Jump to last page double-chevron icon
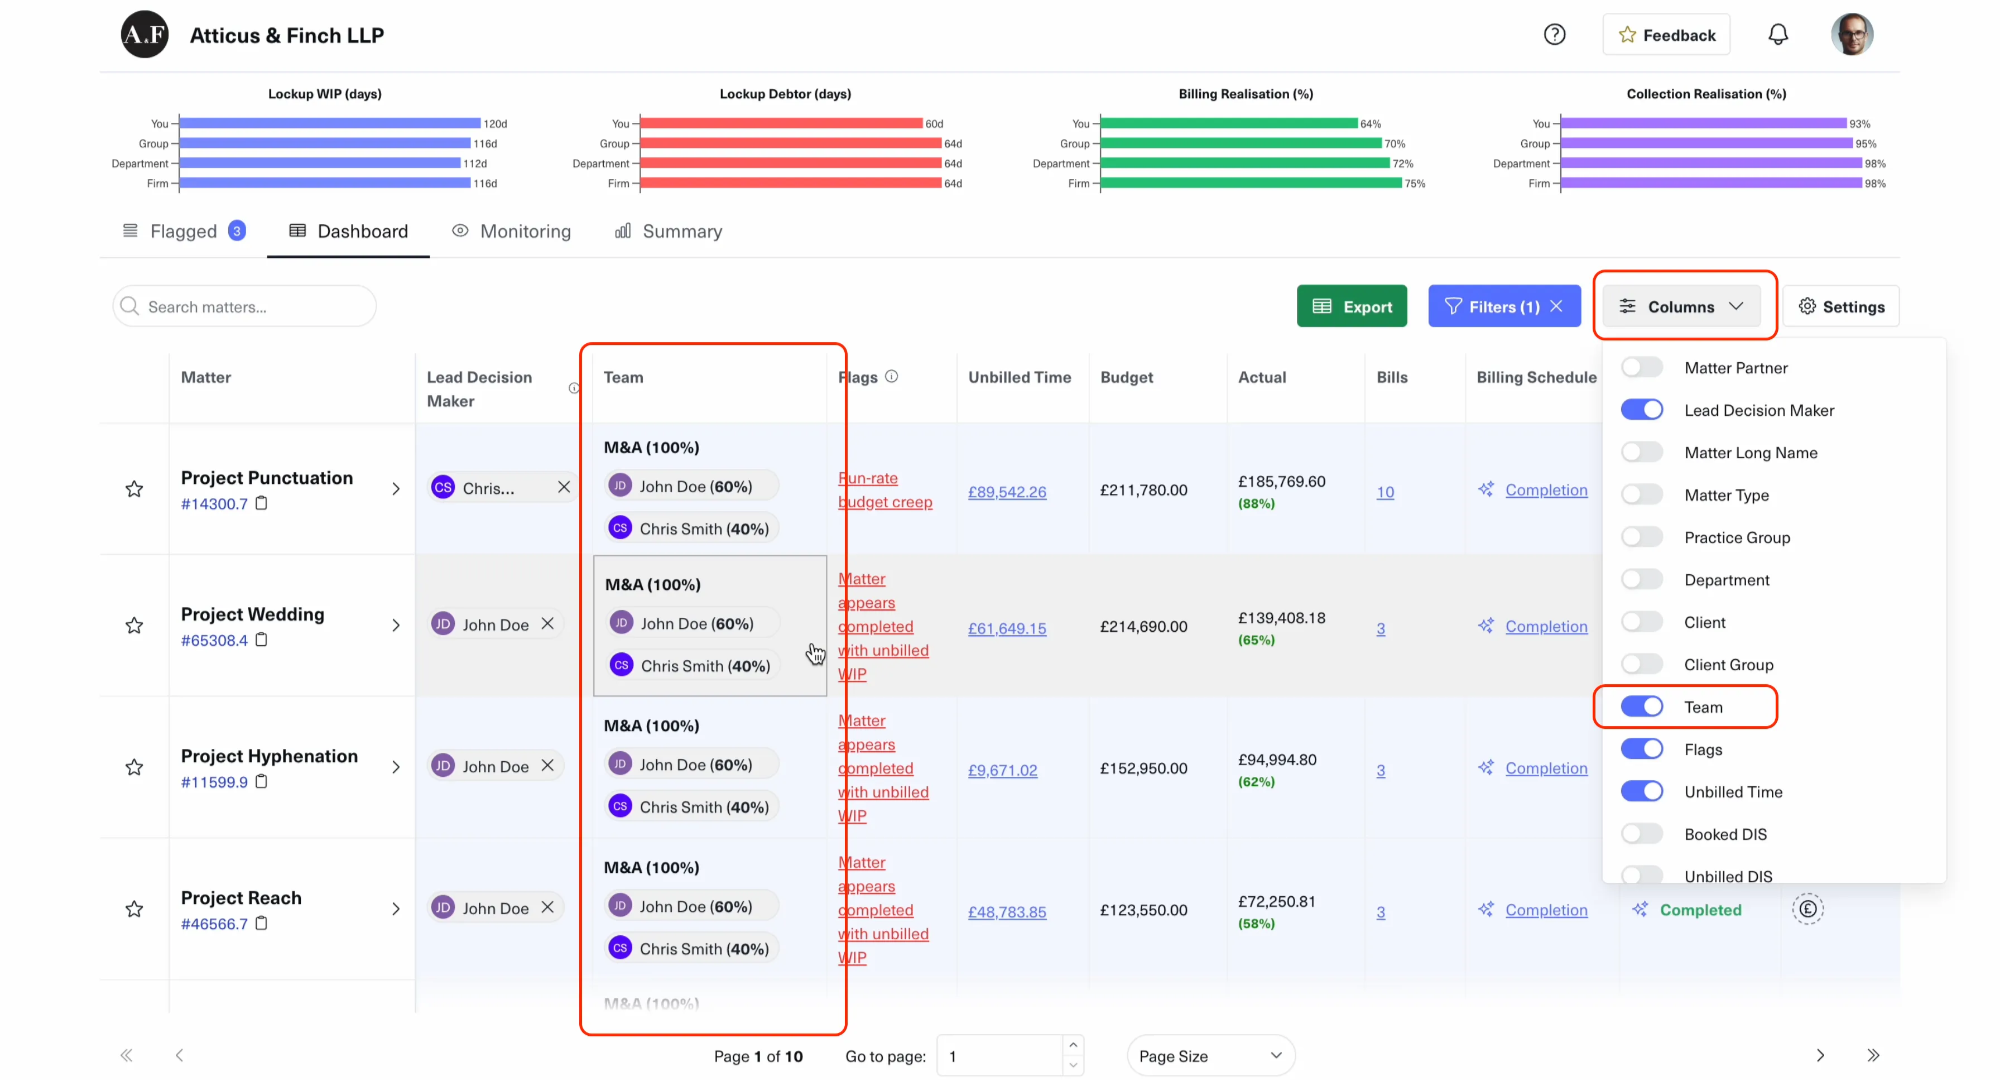This screenshot has height=1080, width=2000. tap(1873, 1055)
